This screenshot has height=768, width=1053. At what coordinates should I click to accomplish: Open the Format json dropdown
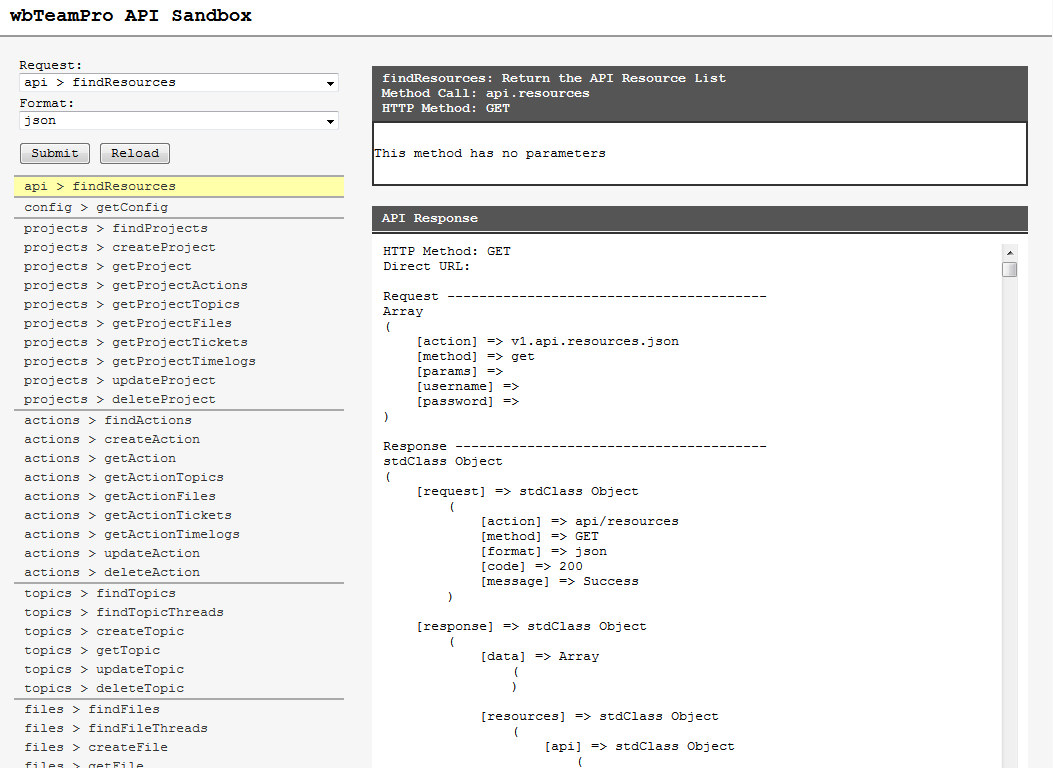(178, 121)
